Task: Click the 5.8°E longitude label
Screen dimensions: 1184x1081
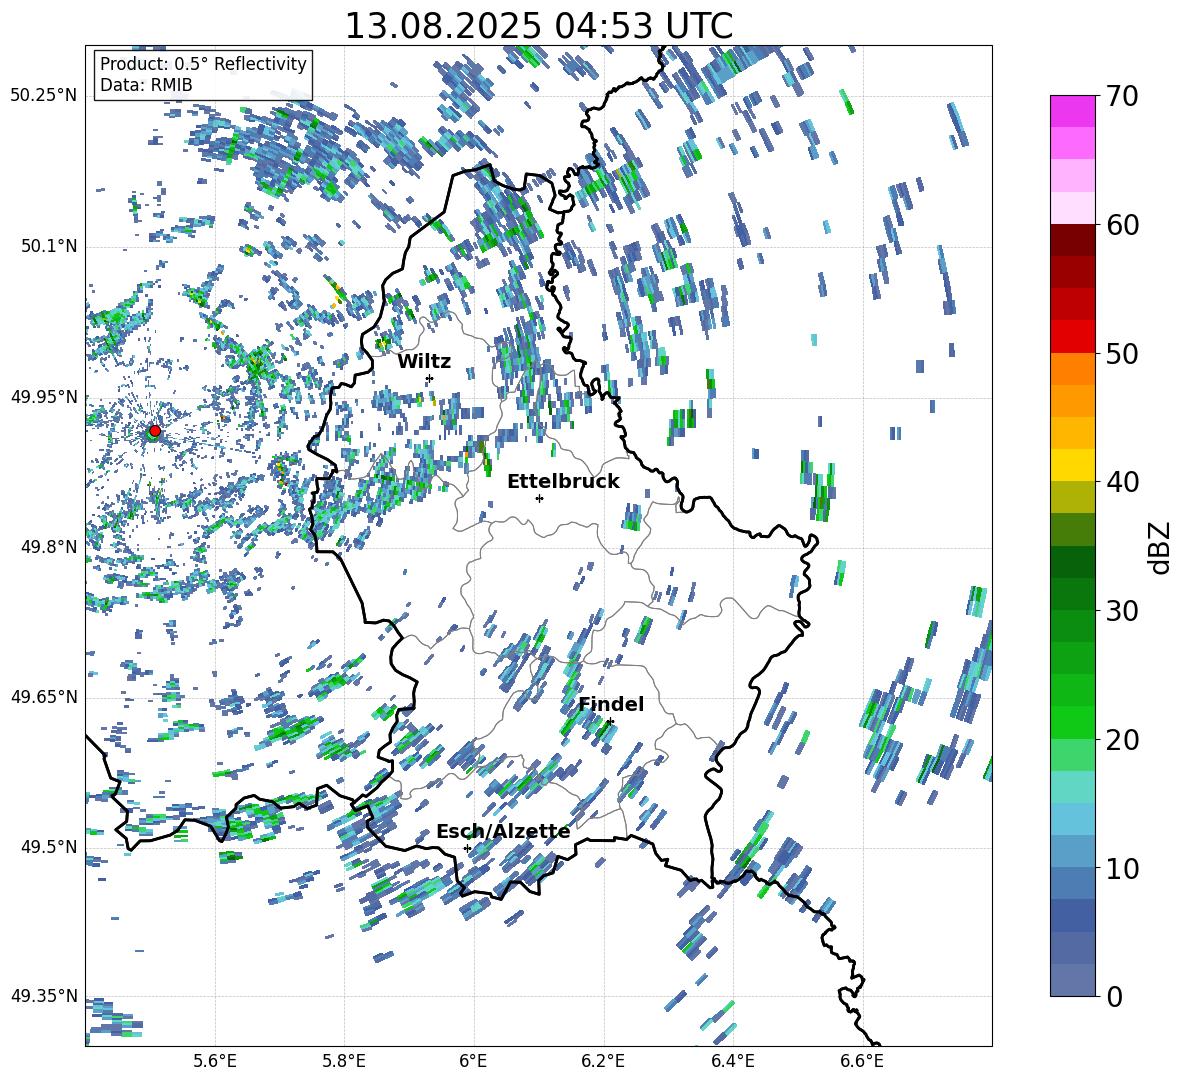Action: 344,1061
